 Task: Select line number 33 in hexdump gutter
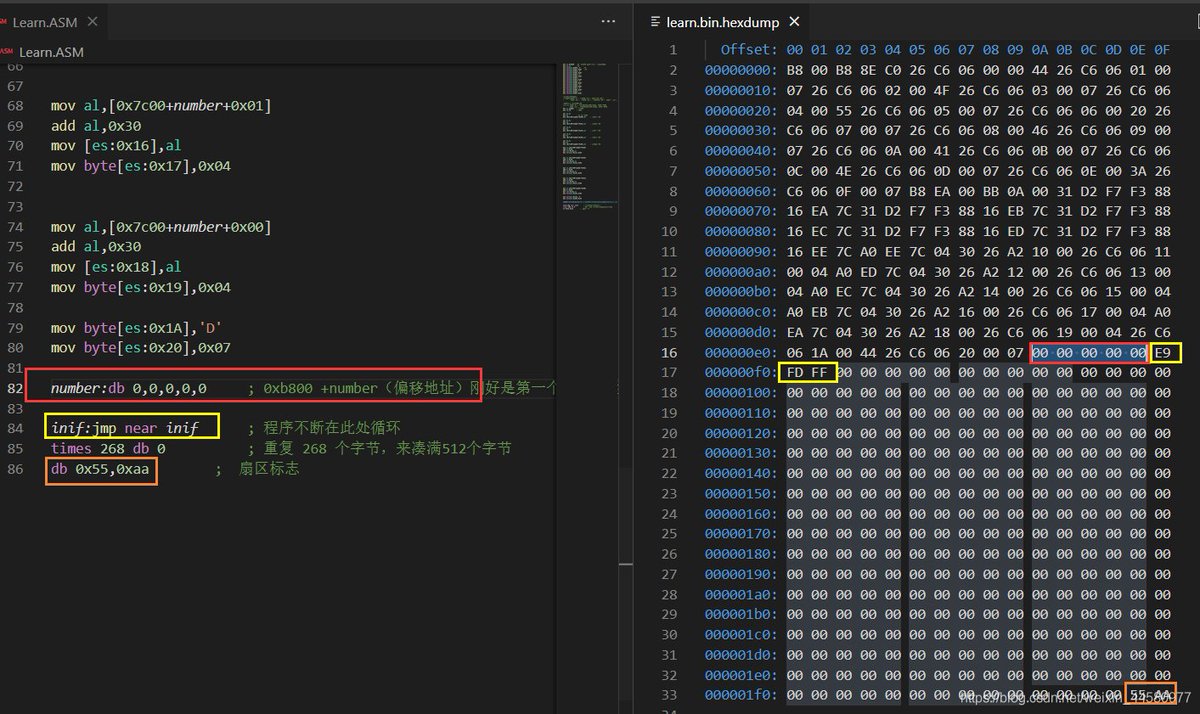[x=669, y=694]
